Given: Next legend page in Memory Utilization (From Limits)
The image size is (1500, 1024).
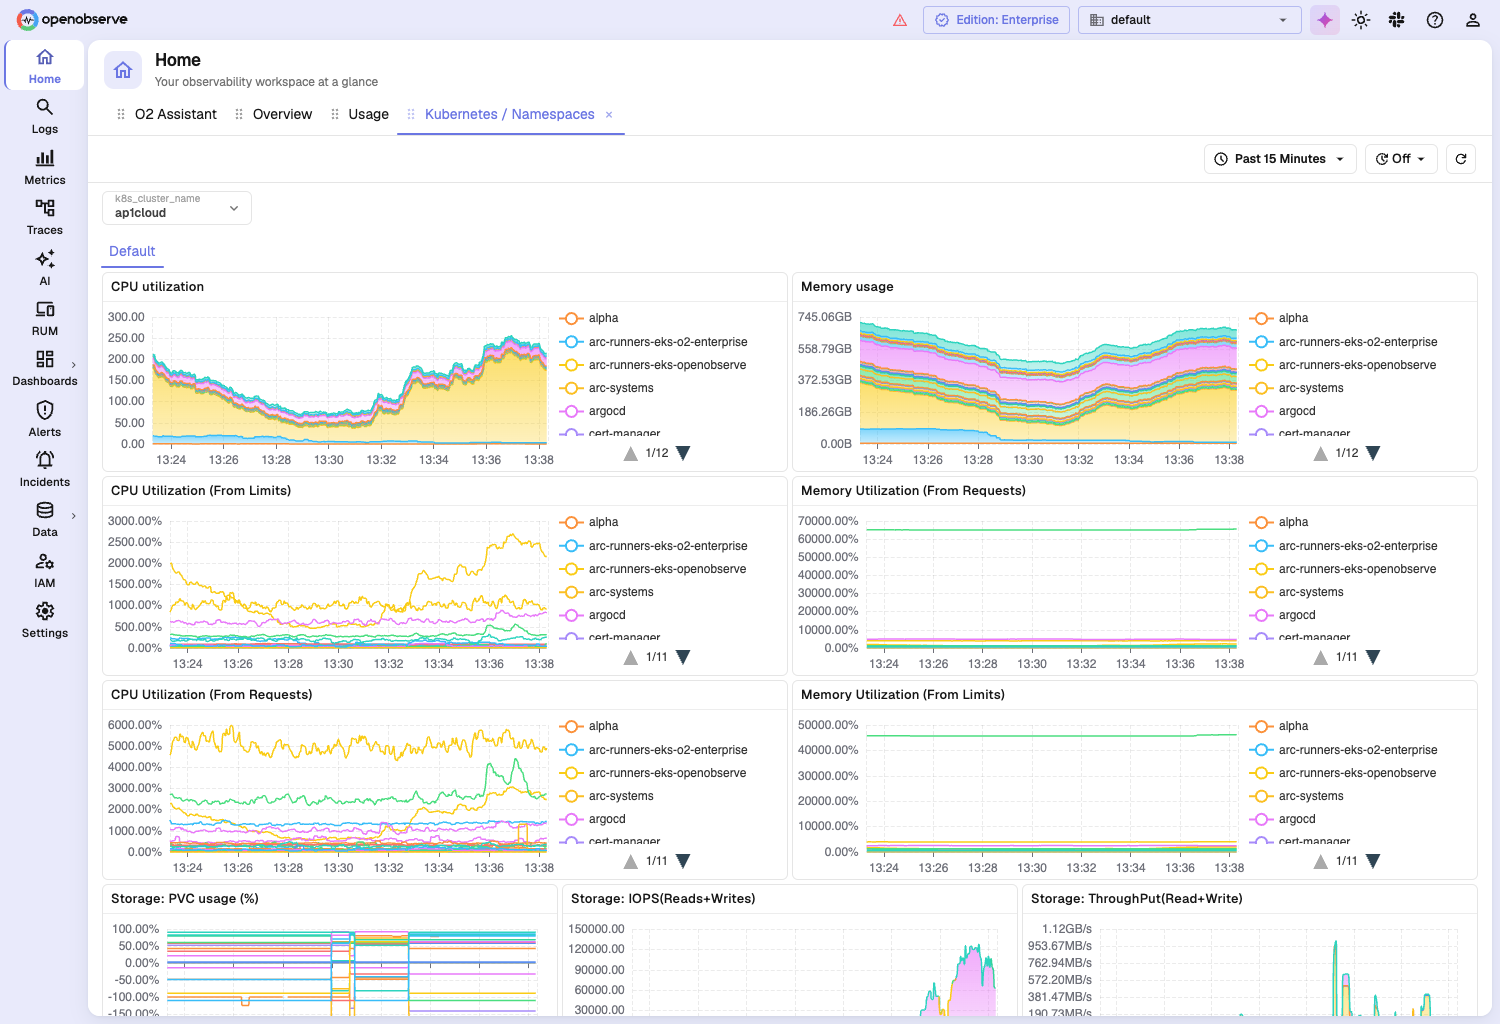Looking at the screenshot, I should pos(1373,862).
